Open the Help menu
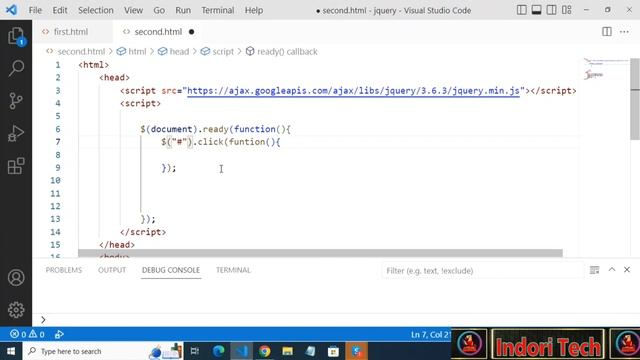 tap(253, 10)
